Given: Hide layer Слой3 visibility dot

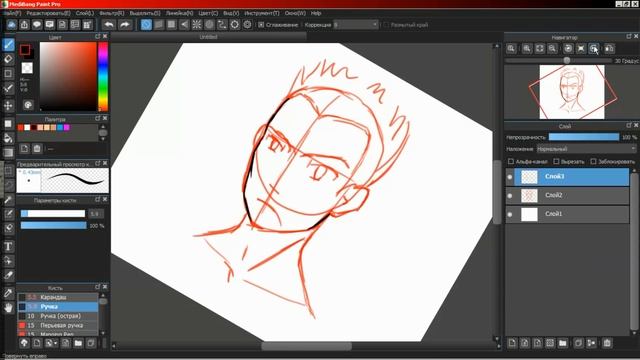Looking at the screenshot, I should pyautogui.click(x=510, y=177).
